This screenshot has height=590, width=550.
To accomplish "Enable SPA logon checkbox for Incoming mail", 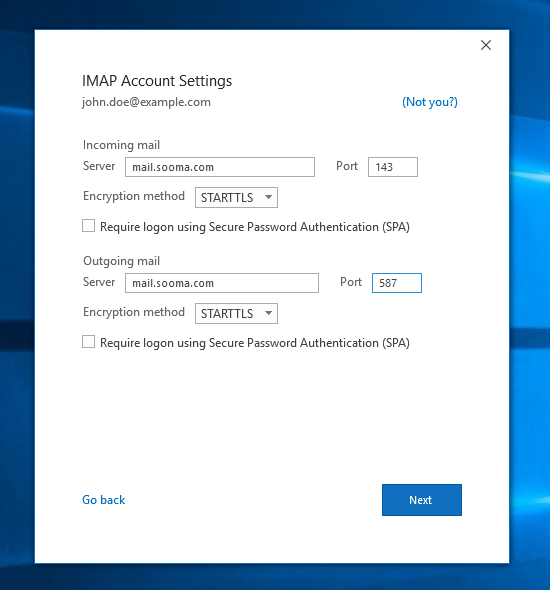I will tap(88, 226).
